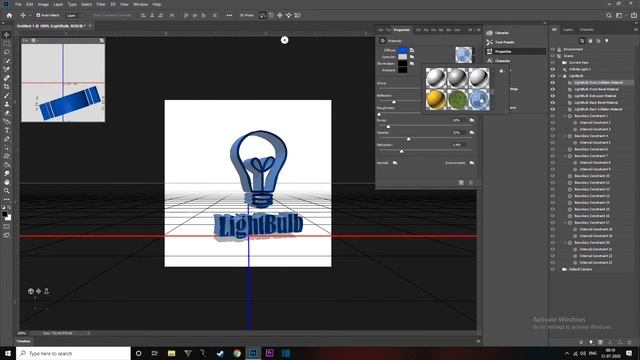Collapse Boundary Constraint 4 group
This screenshot has width=640, height=360.
click(x=565, y=136)
